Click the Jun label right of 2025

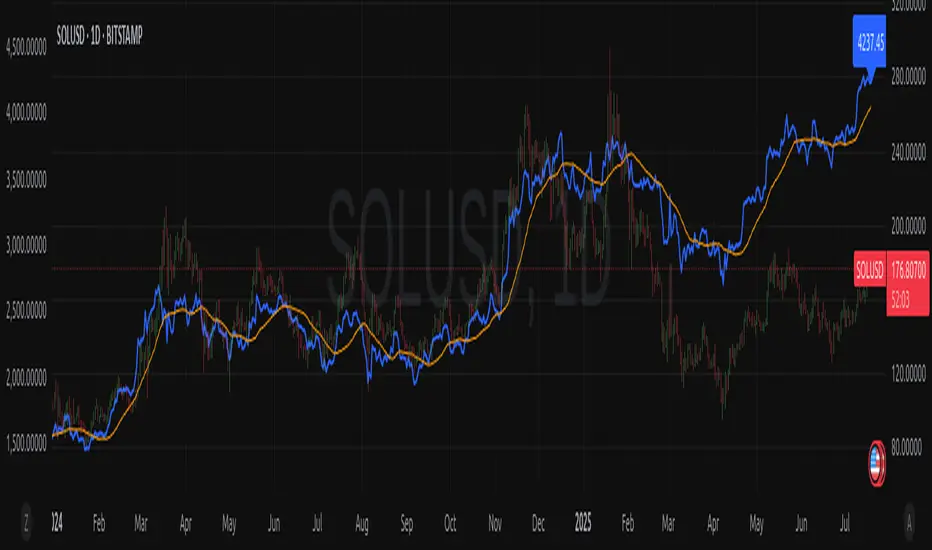pos(801,523)
